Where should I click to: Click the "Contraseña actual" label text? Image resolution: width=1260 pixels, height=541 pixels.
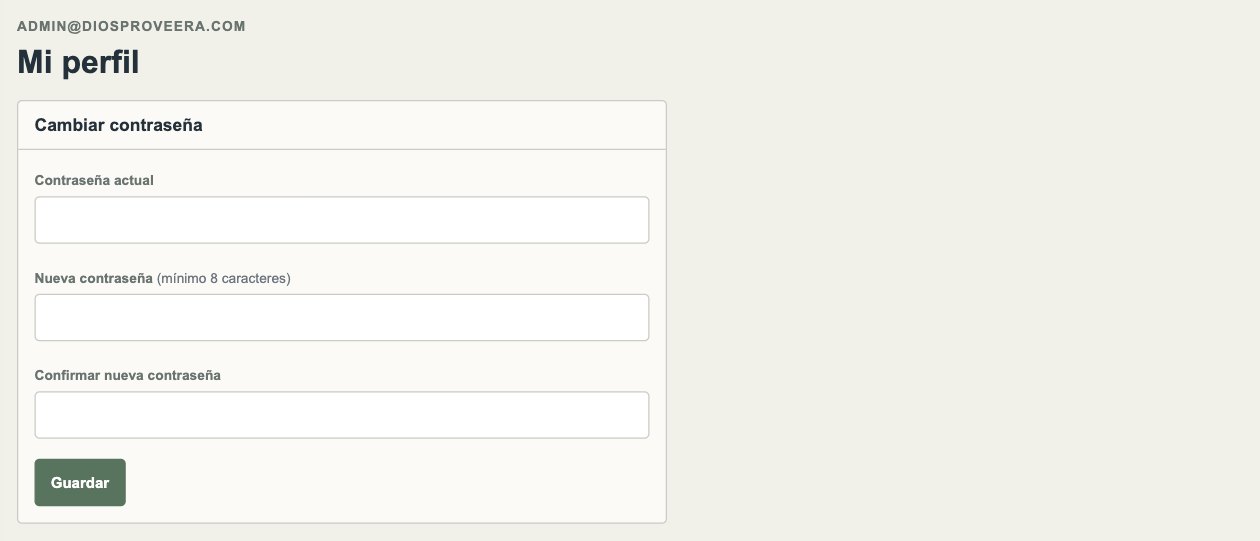pyautogui.click(x=94, y=181)
